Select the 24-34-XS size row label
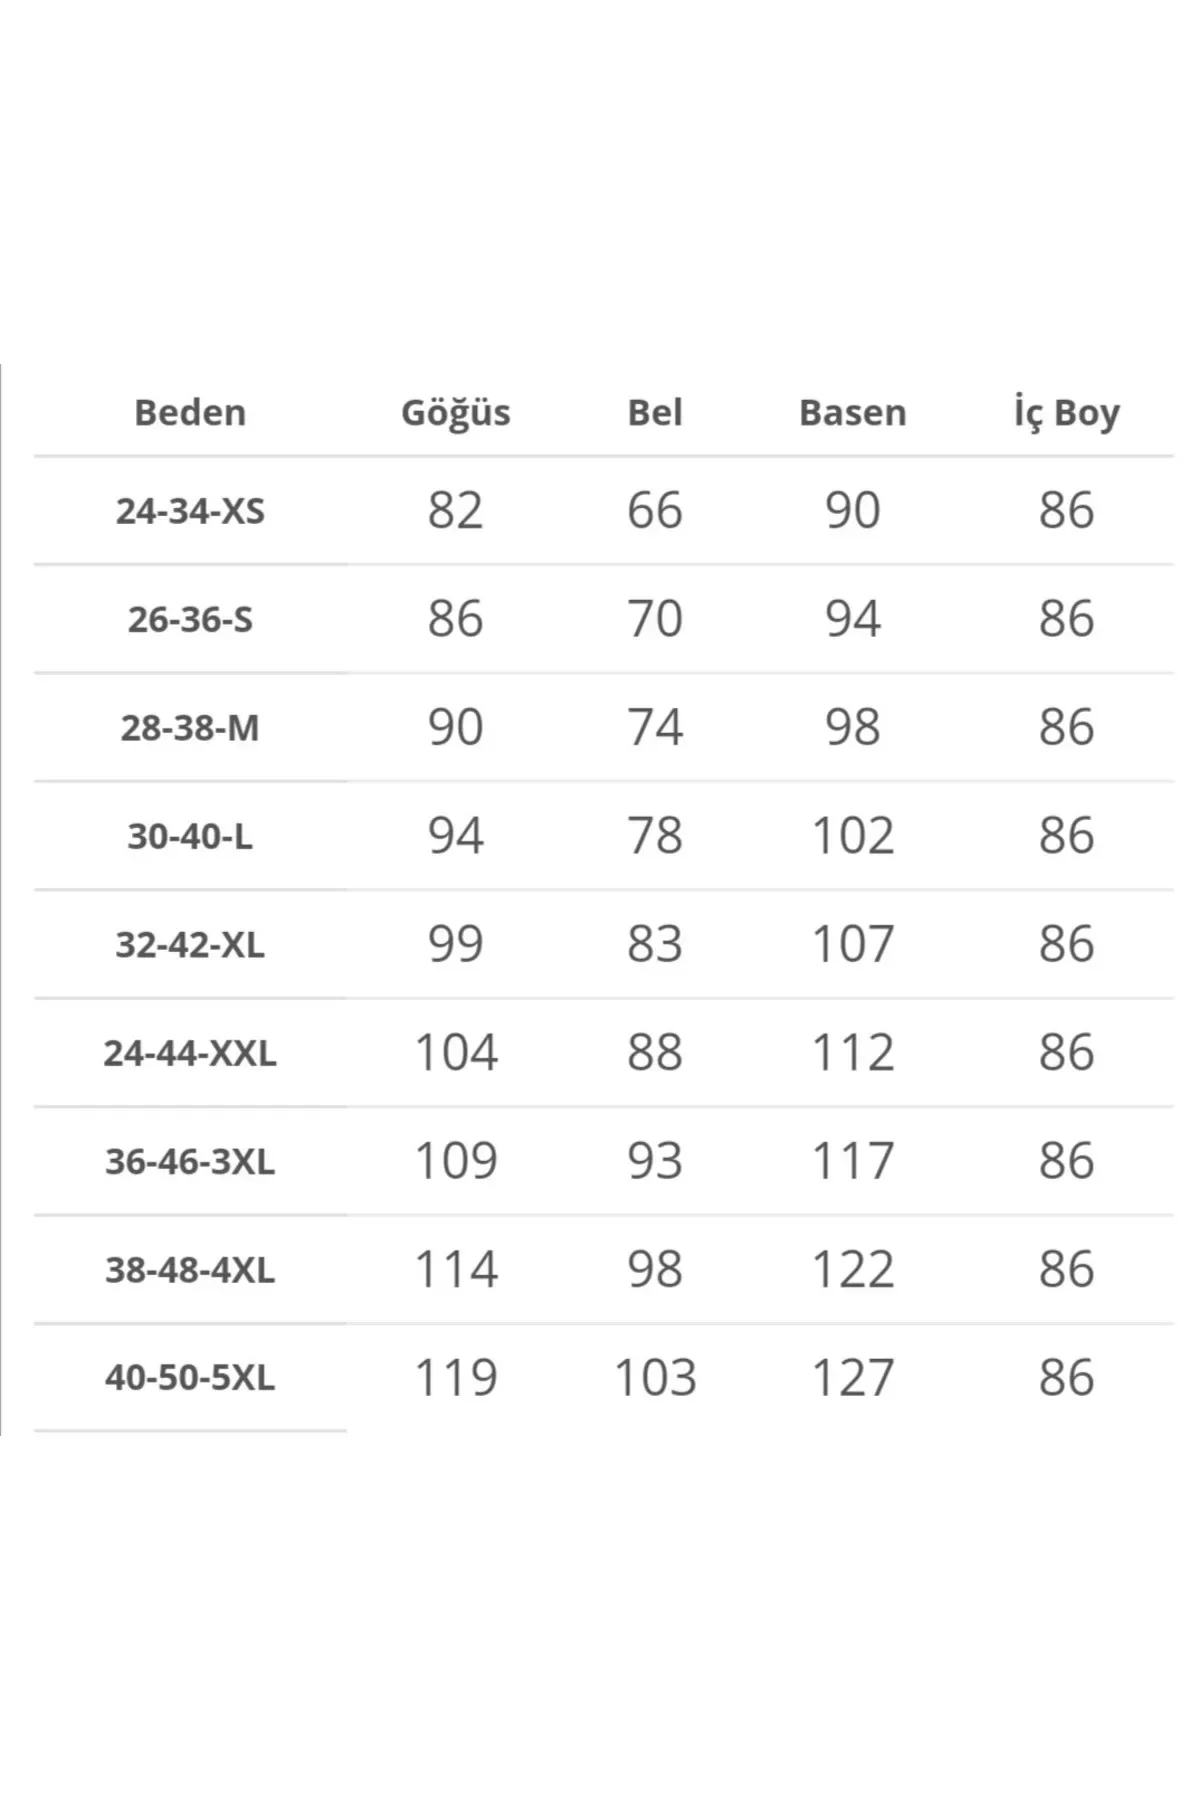 point(190,511)
